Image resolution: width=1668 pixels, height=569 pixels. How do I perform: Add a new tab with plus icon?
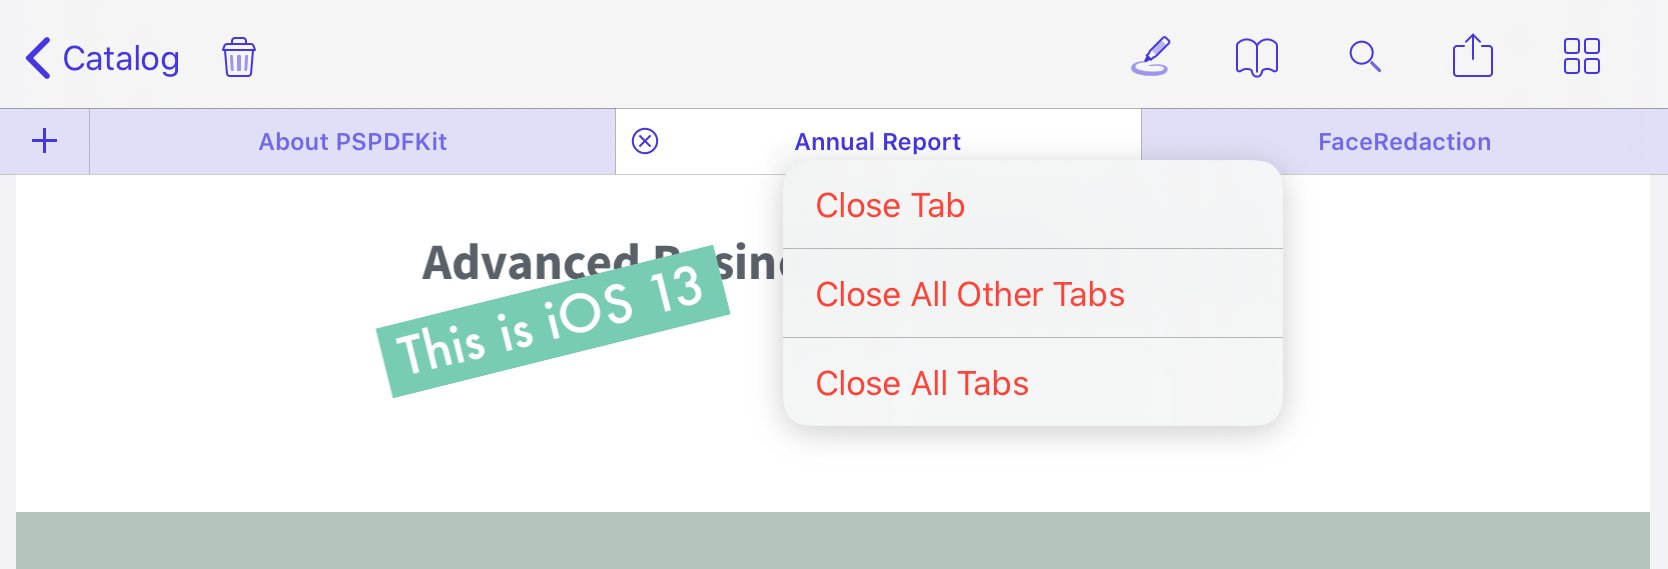(45, 141)
